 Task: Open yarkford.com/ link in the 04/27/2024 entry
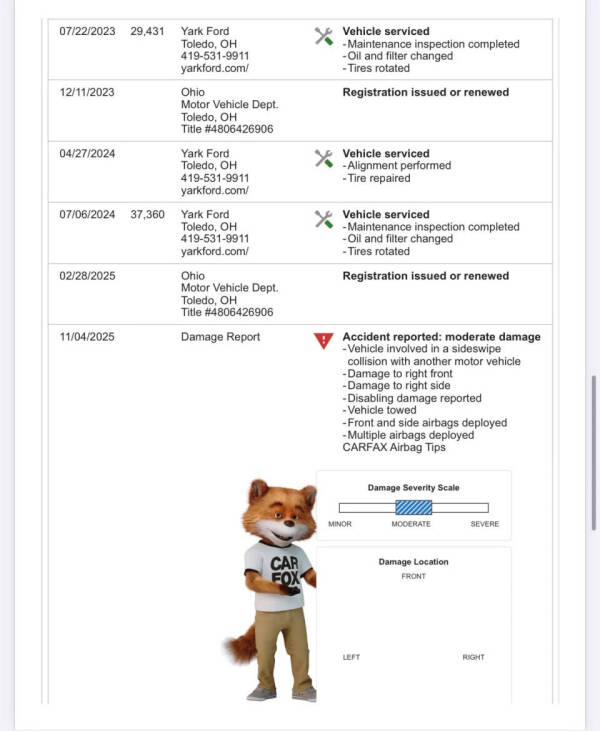(214, 190)
